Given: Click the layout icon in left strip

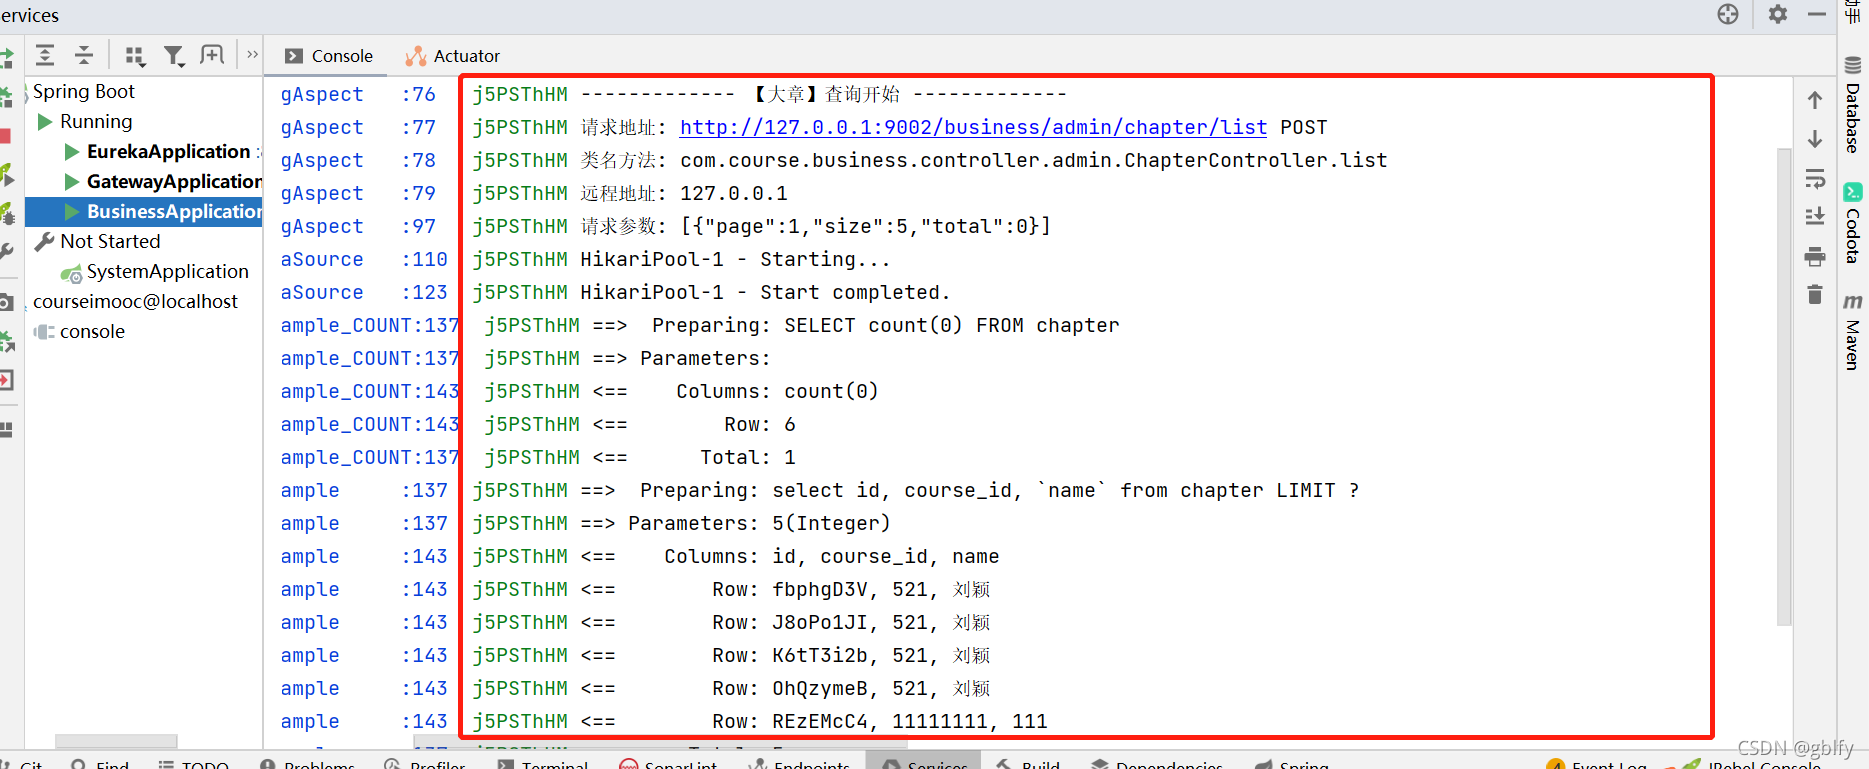Looking at the screenshot, I should tap(6, 430).
